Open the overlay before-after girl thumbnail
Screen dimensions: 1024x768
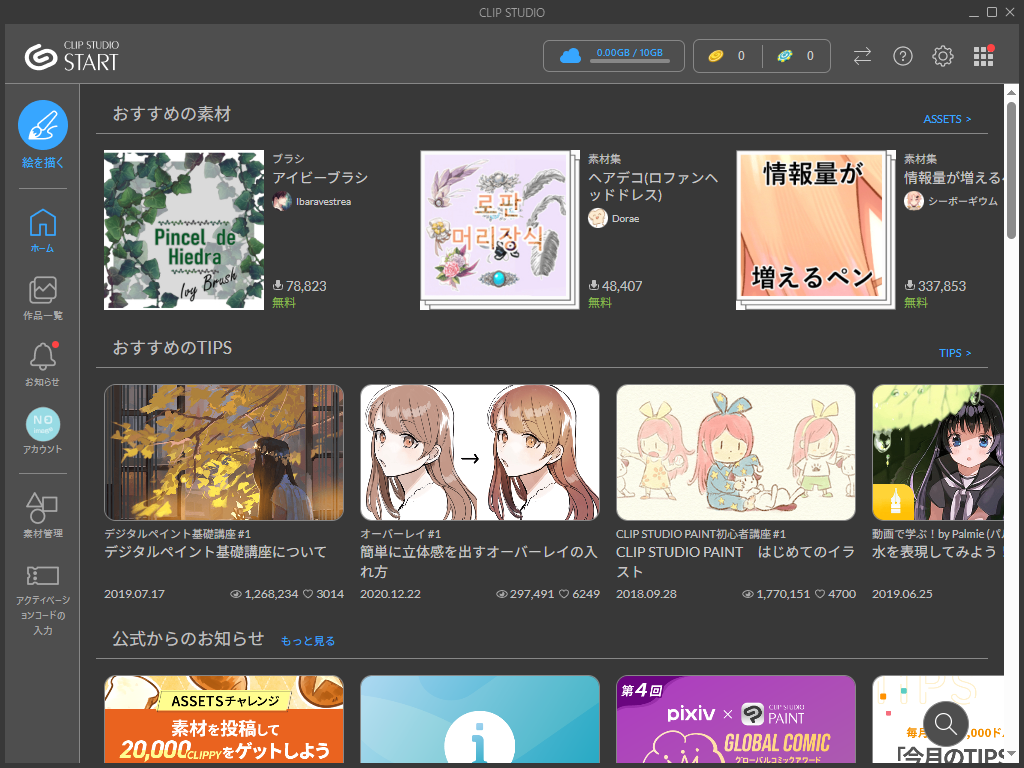pyautogui.click(x=480, y=453)
